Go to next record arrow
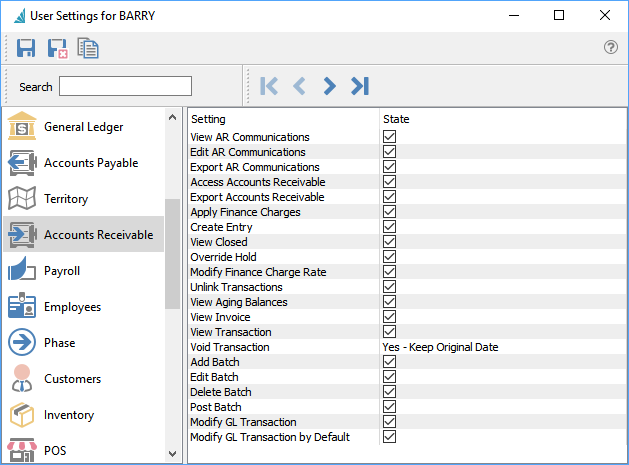This screenshot has height=465, width=629. click(x=329, y=86)
